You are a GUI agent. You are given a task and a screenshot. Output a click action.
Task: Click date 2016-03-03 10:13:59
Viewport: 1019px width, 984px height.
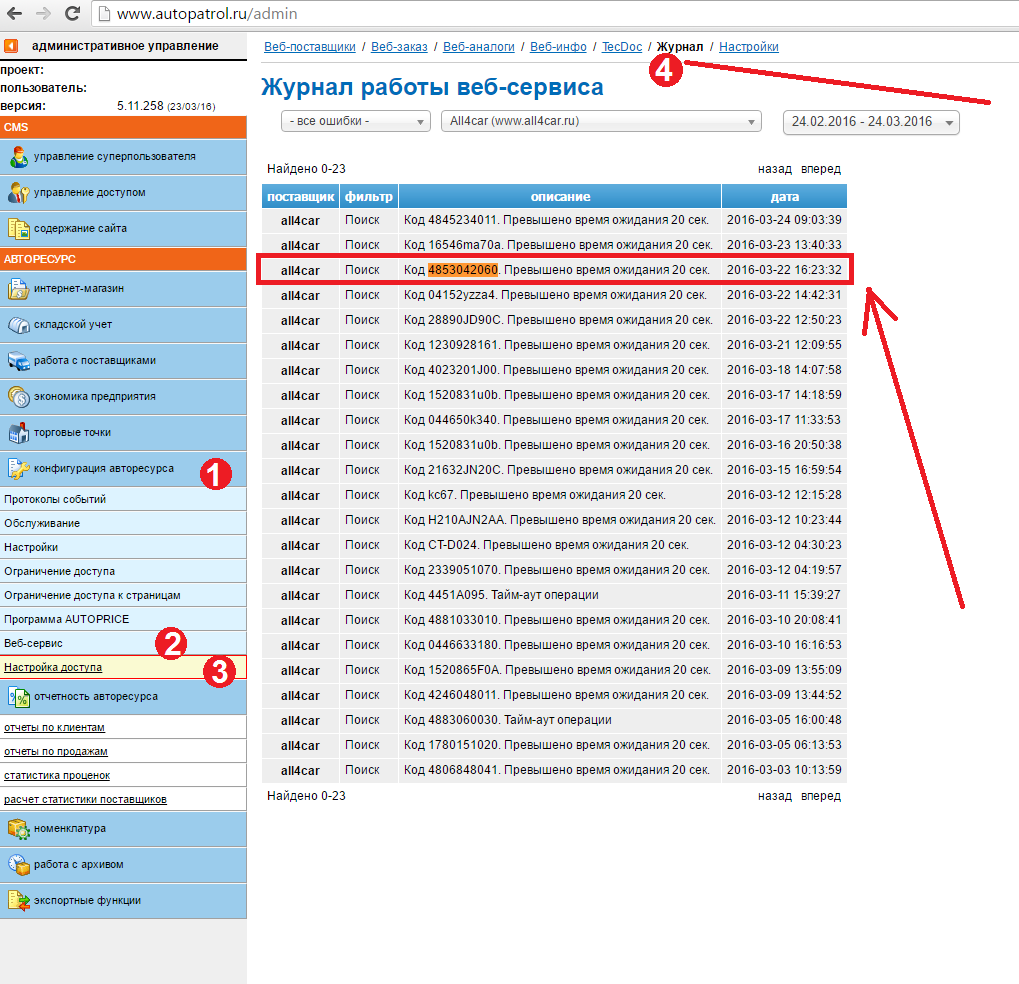tap(784, 770)
